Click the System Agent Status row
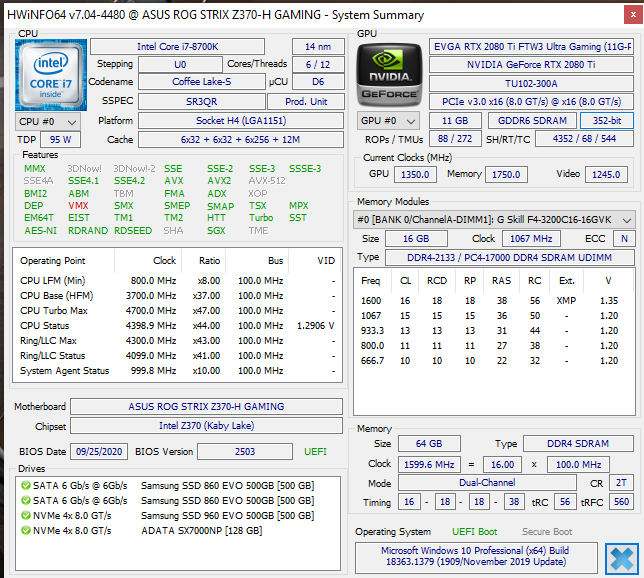 (x=177, y=371)
